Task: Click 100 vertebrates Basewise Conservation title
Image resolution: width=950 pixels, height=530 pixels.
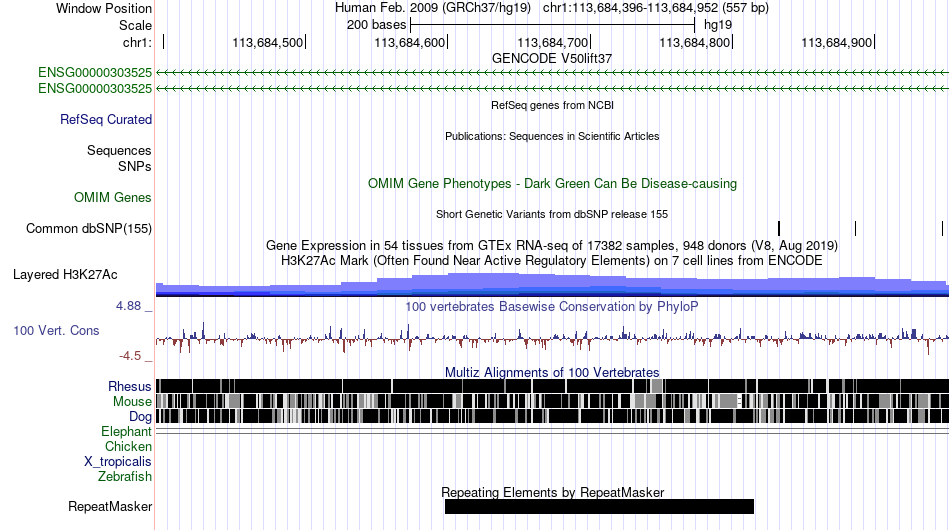Action: 552,306
